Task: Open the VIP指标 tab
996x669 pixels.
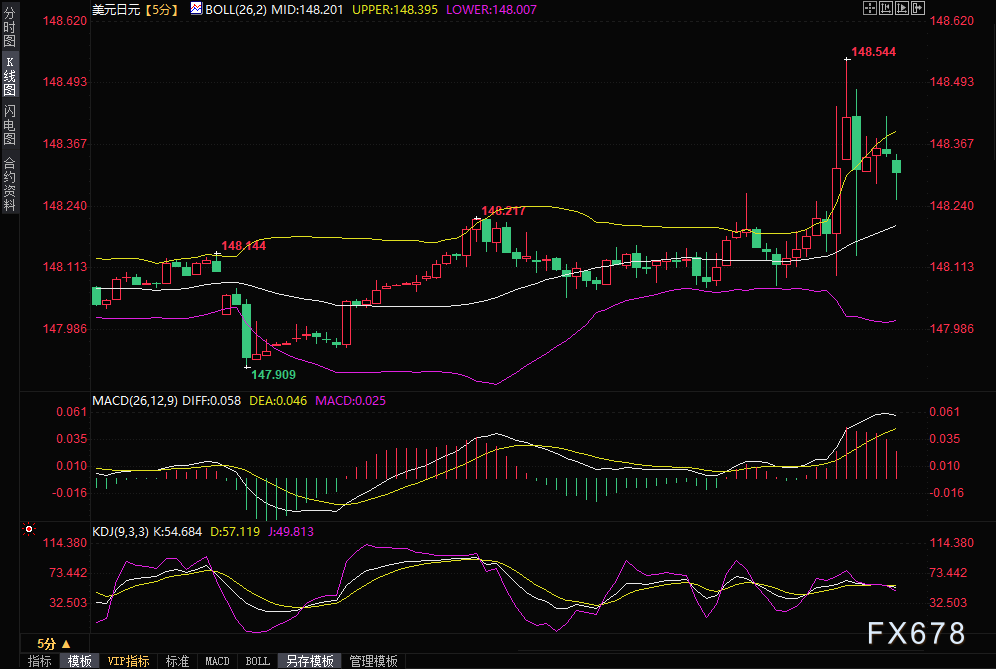Action: (x=128, y=661)
